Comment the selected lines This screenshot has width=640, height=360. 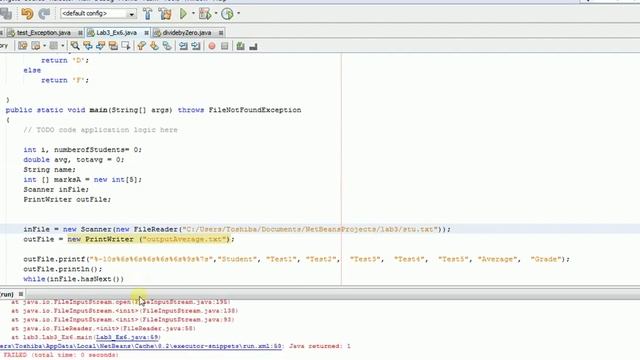pos(240,46)
